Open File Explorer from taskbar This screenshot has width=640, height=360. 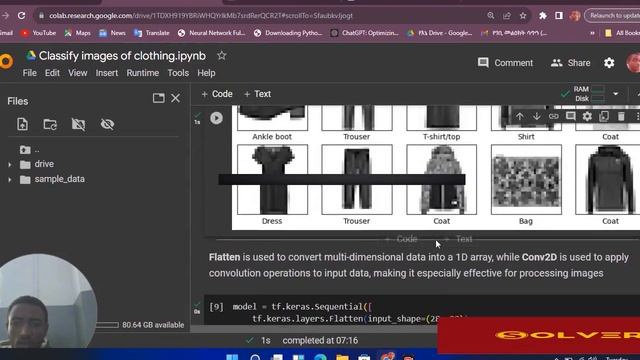coord(342,357)
